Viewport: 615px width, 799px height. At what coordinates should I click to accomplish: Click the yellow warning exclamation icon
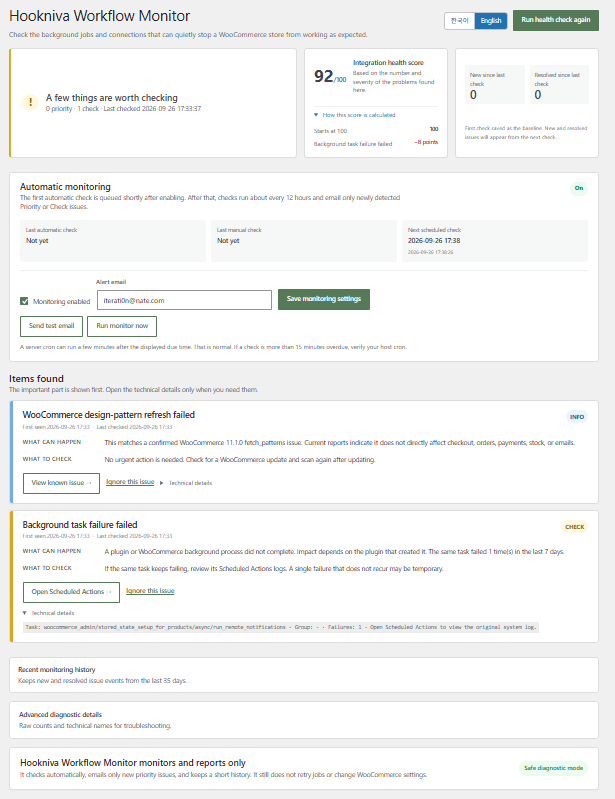click(31, 102)
